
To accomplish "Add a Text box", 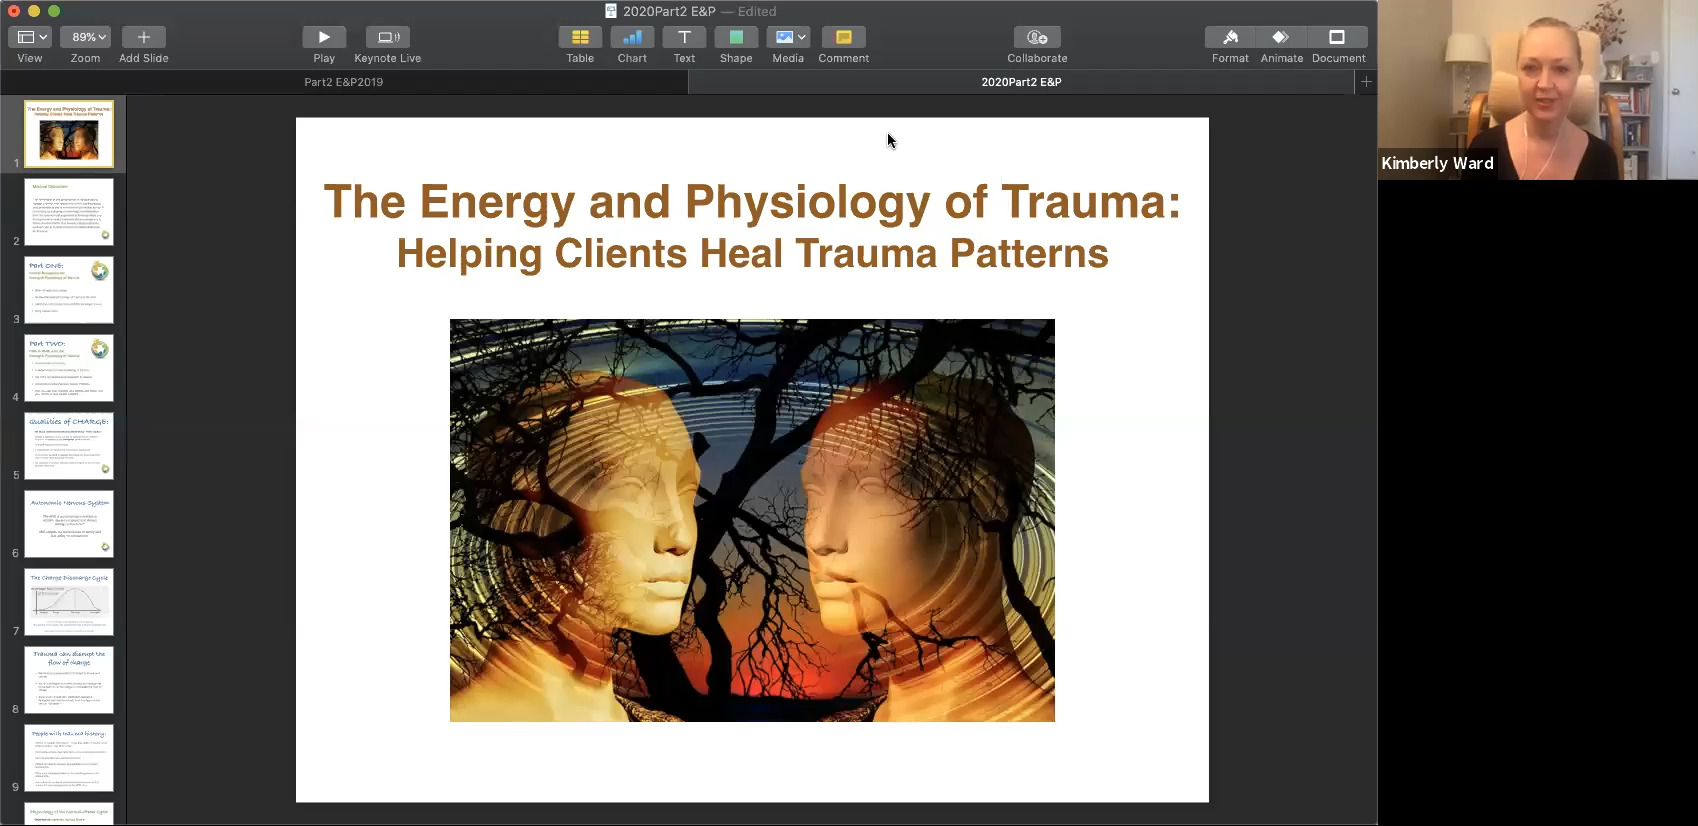I will [x=684, y=37].
